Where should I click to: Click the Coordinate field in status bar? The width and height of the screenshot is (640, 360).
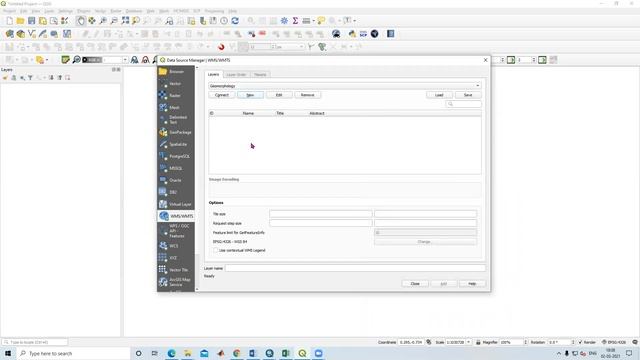411,342
